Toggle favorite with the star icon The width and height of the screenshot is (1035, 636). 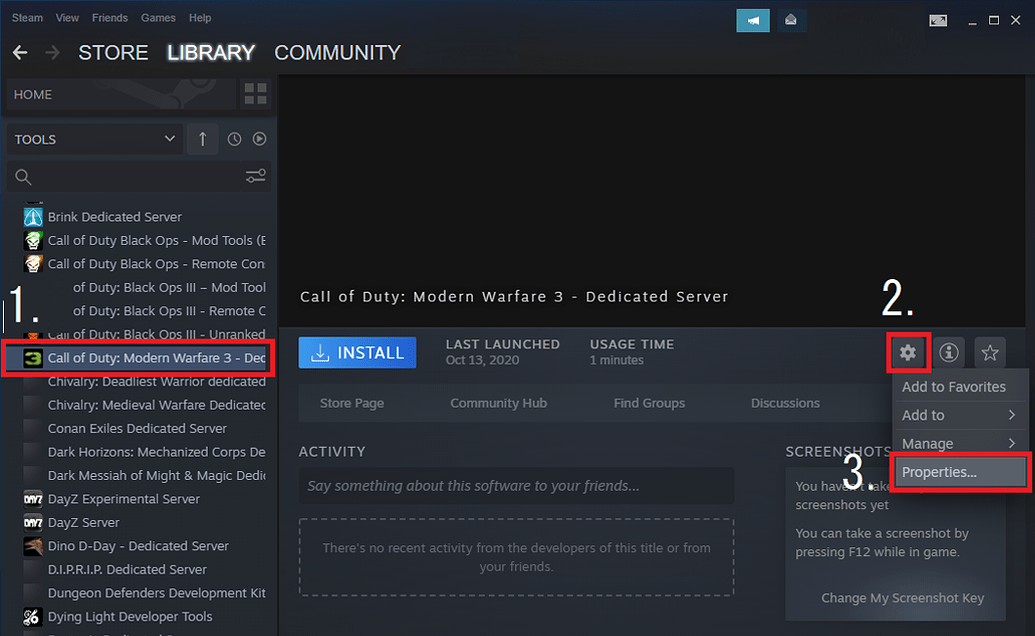989,352
